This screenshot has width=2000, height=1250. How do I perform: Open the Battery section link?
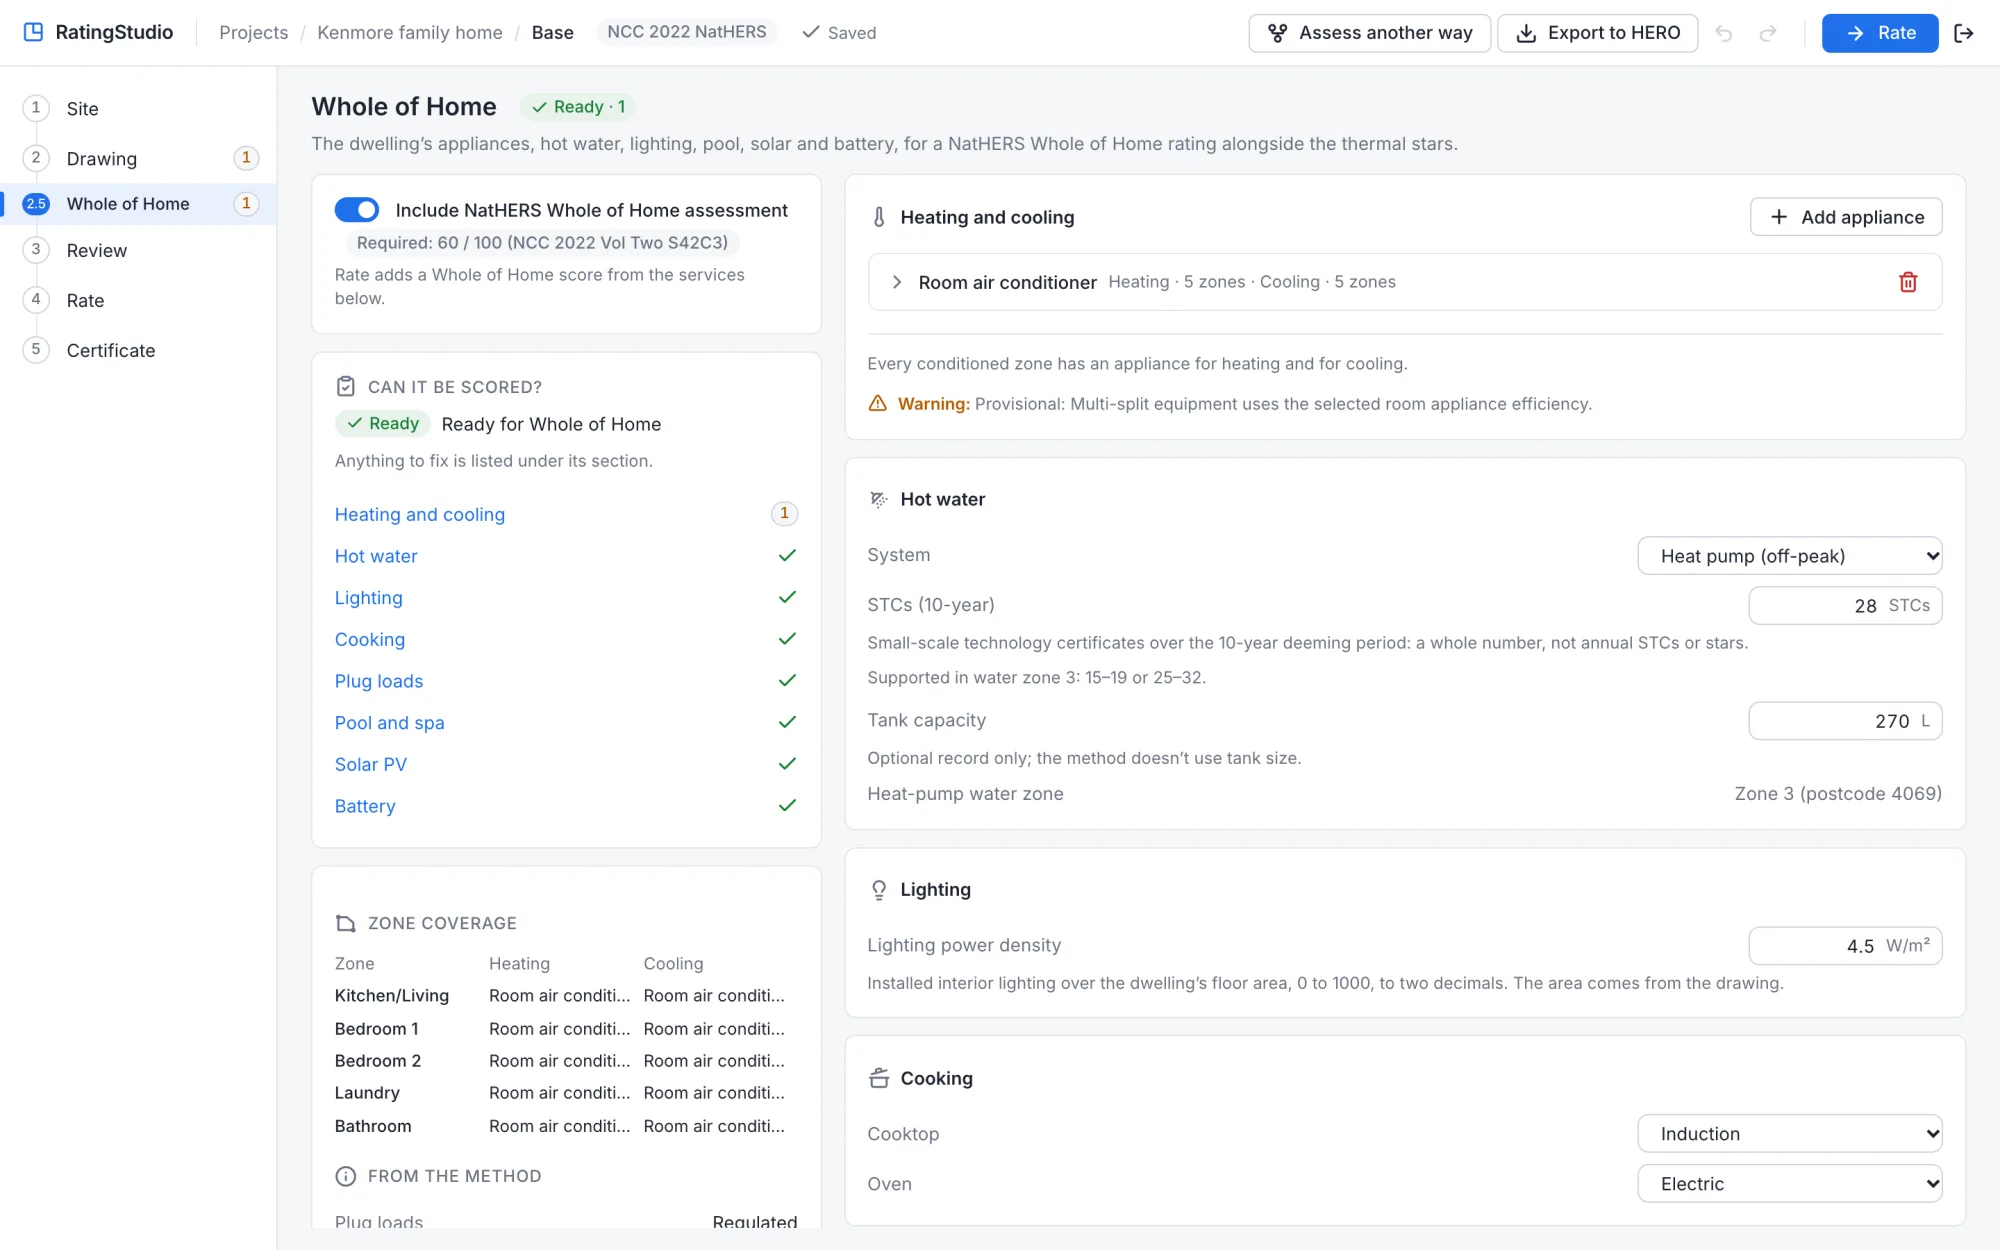(x=365, y=806)
